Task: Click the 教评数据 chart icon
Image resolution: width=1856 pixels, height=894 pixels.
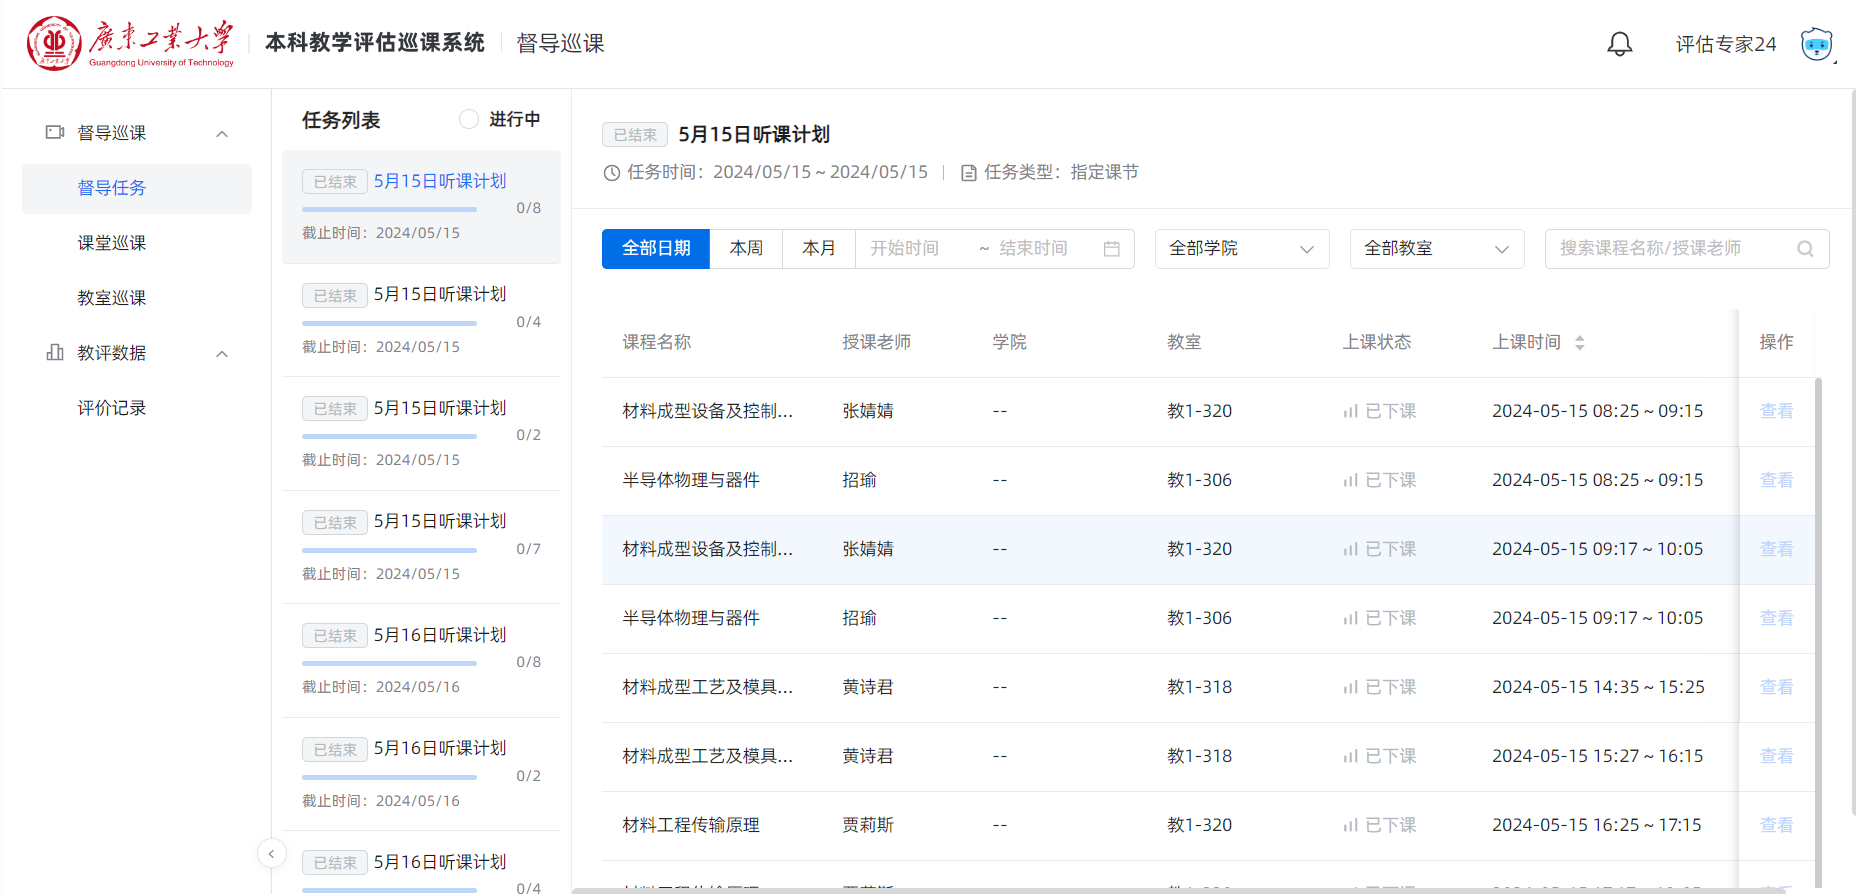Action: pyautogui.click(x=55, y=353)
